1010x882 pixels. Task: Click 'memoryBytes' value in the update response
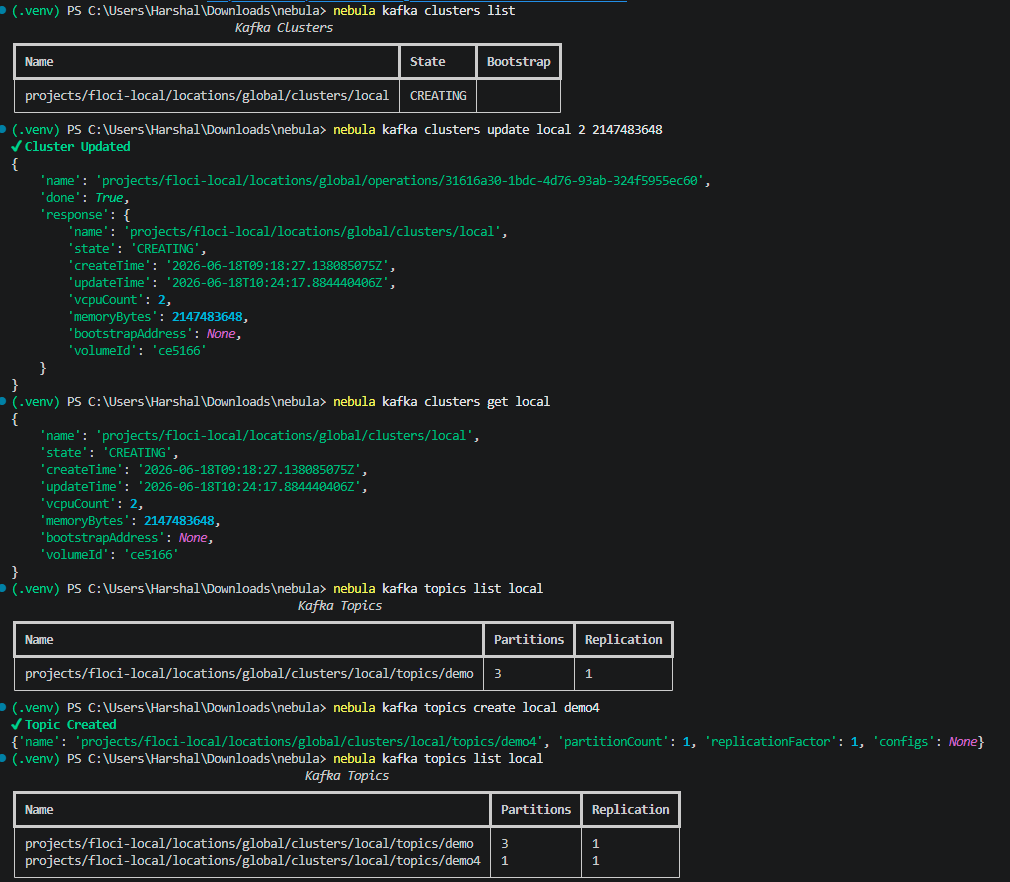point(207,316)
